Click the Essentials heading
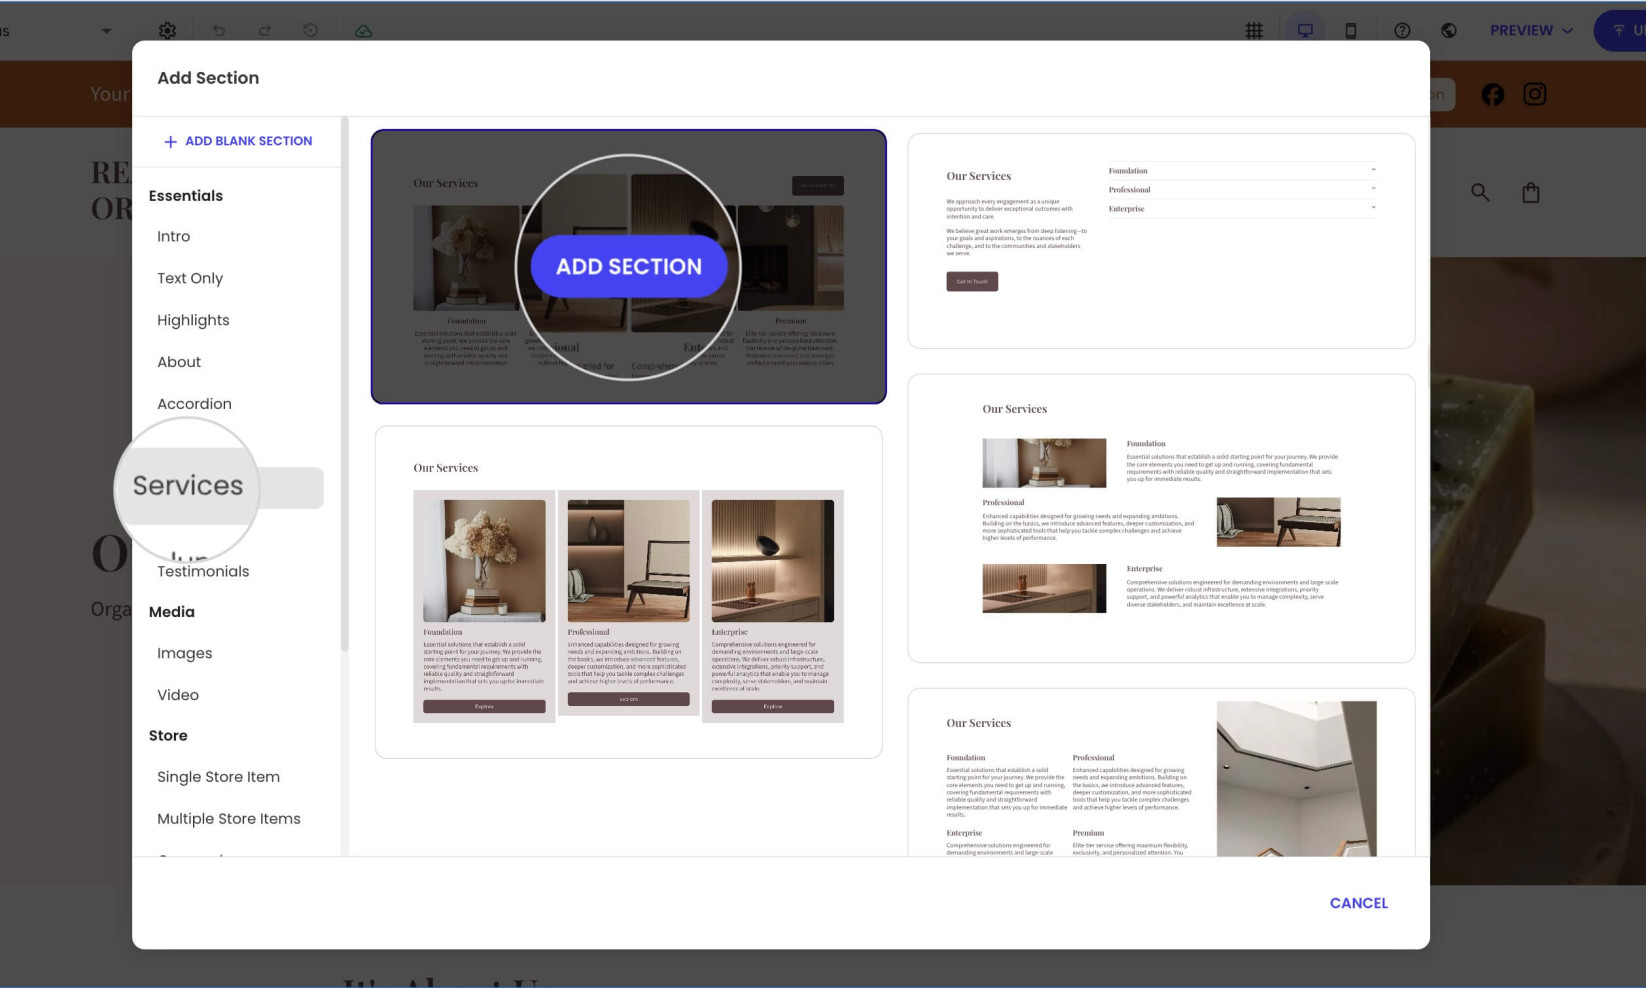Screen dimensions: 1646x988 [186, 196]
